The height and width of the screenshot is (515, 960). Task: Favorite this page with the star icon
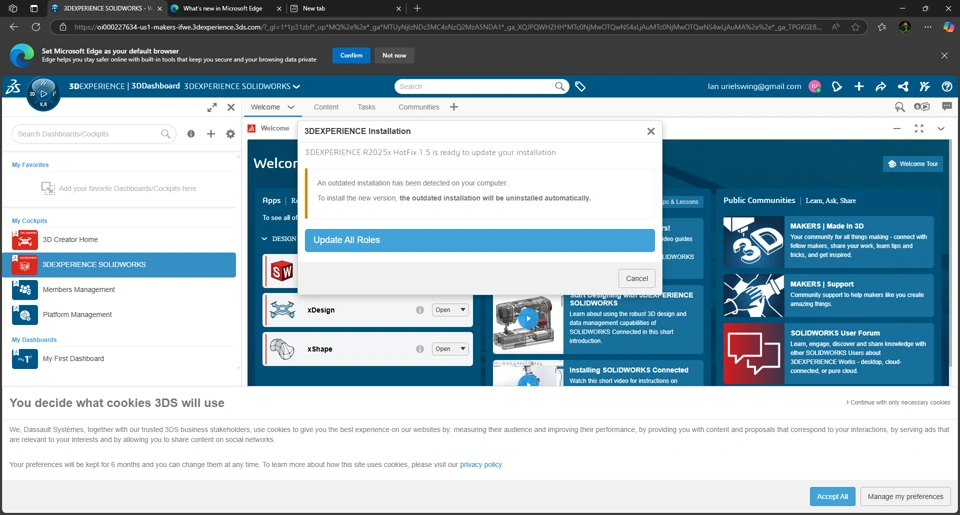855,27
